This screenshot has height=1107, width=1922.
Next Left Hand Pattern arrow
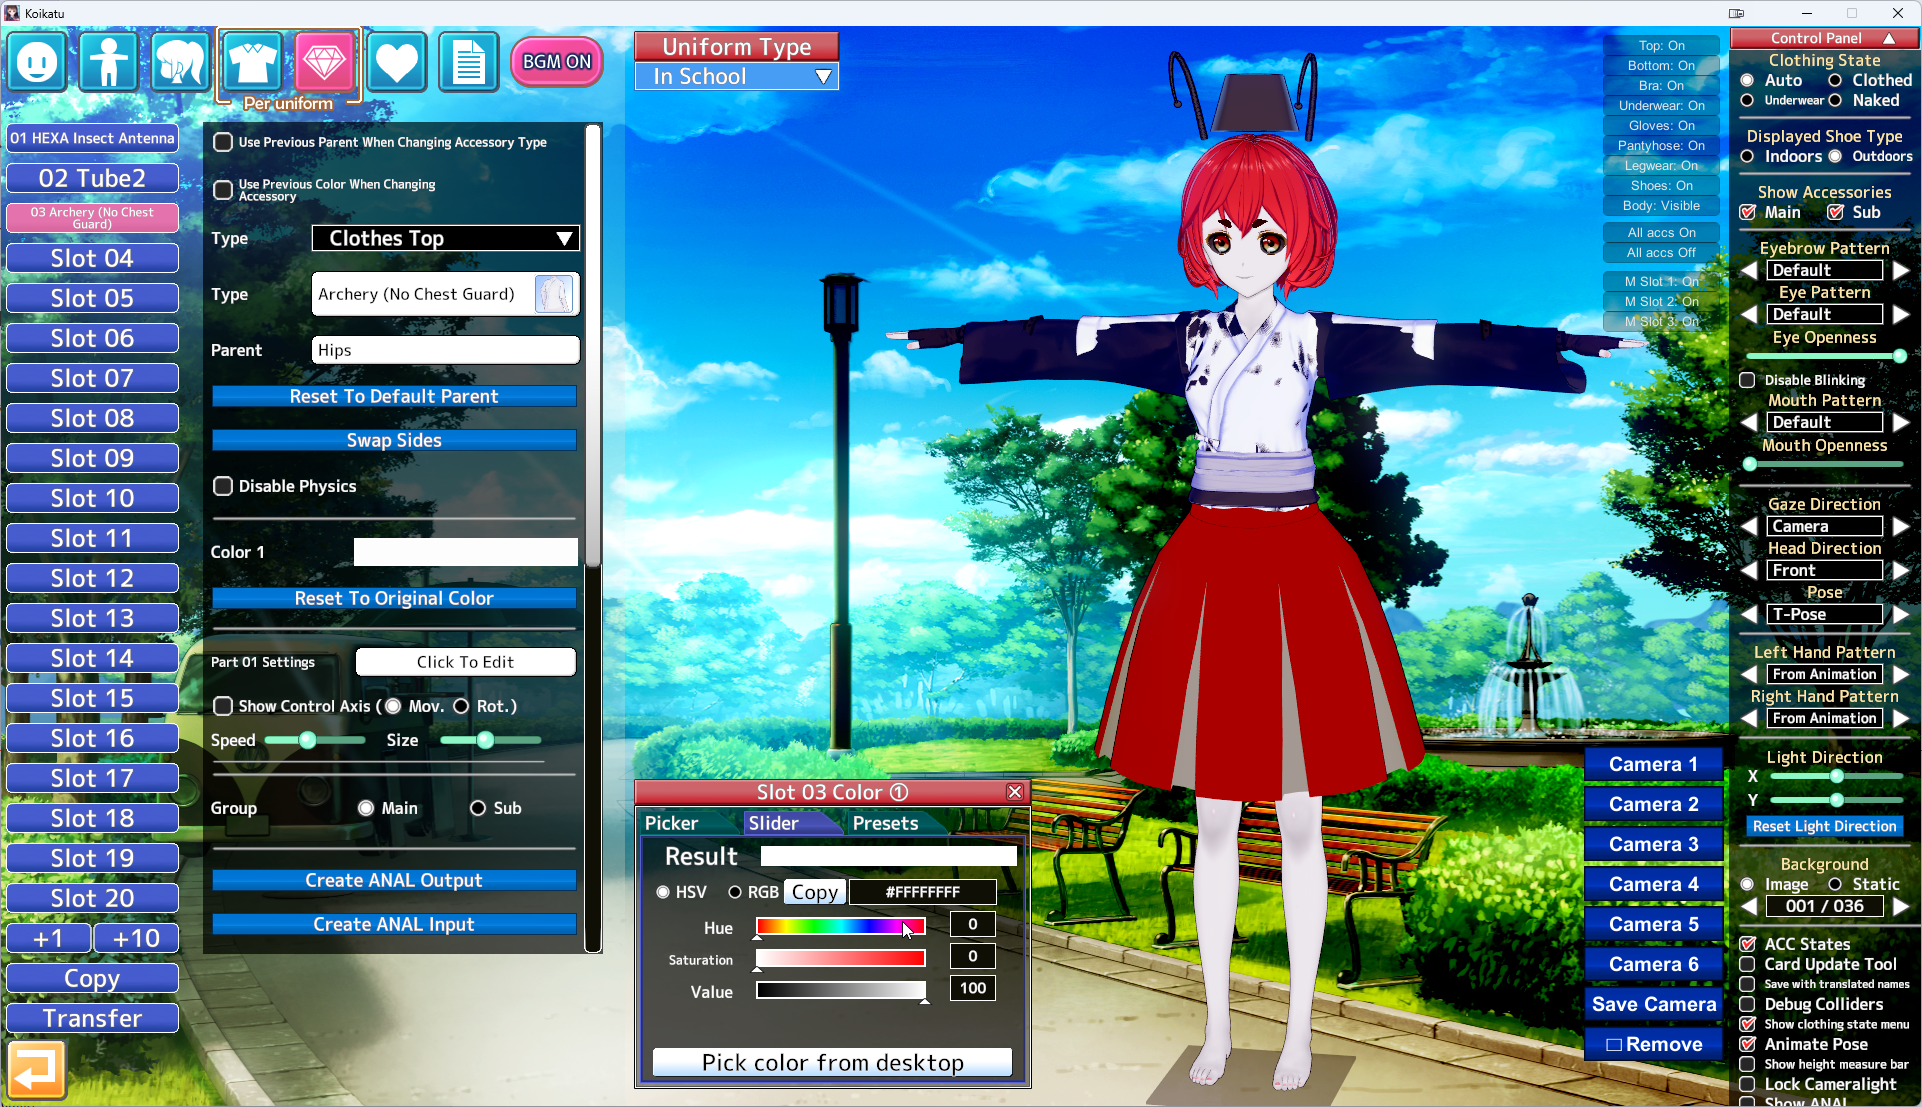pos(1900,674)
